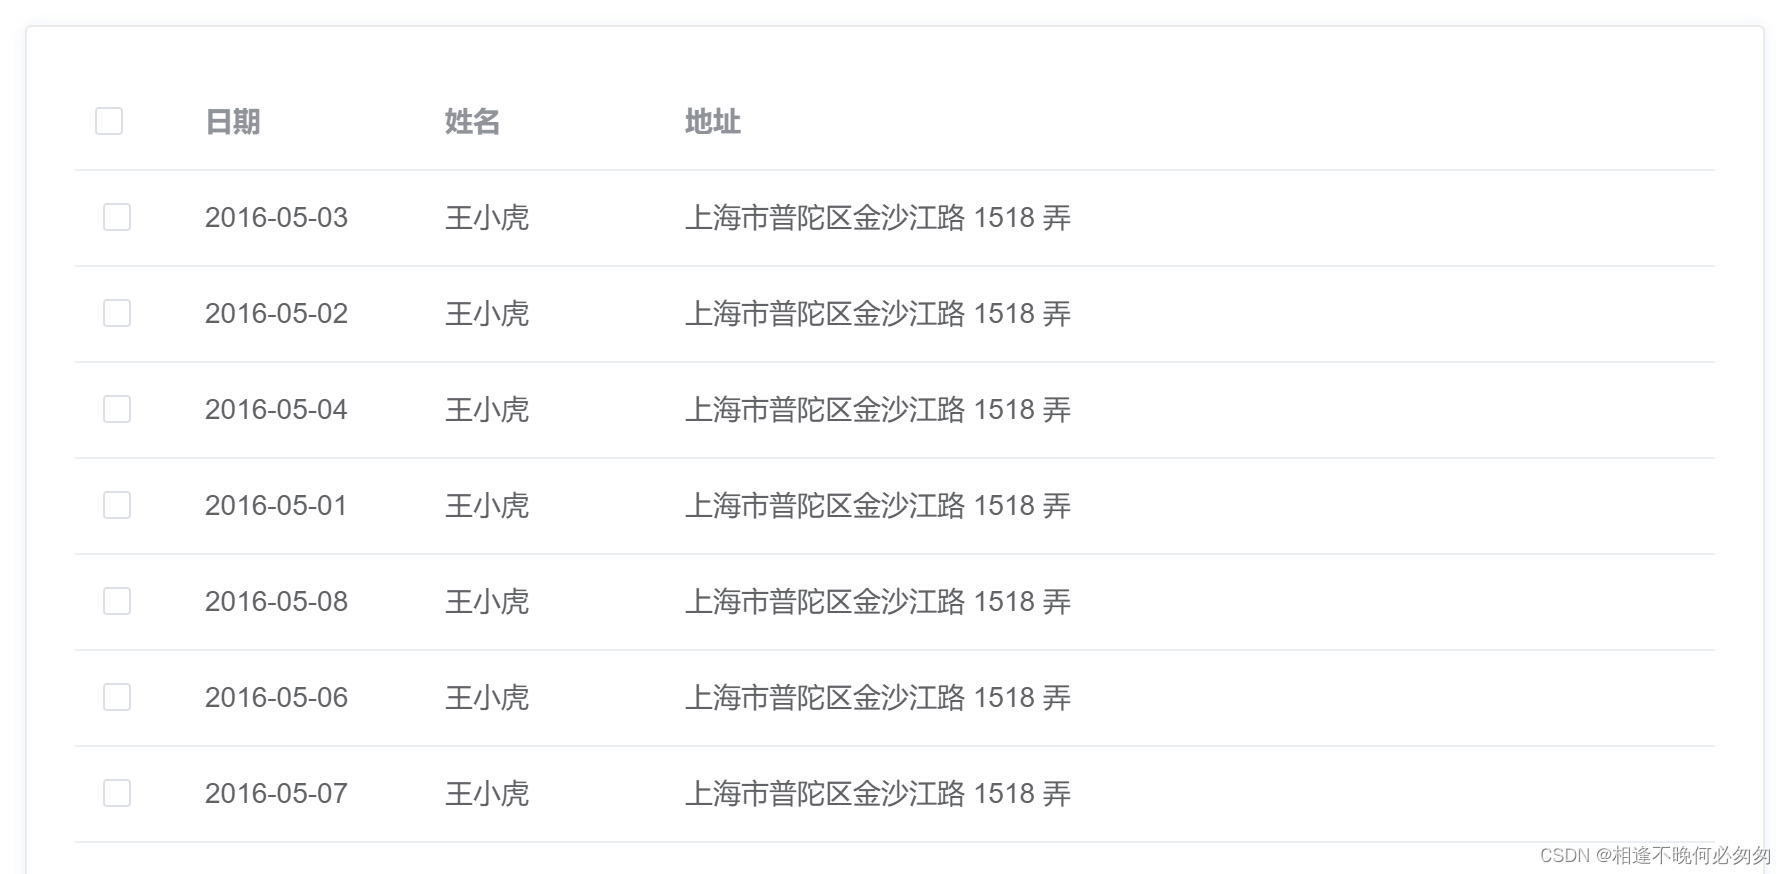
Task: Check the checkbox for row 2016-05-03
Action: [116, 217]
